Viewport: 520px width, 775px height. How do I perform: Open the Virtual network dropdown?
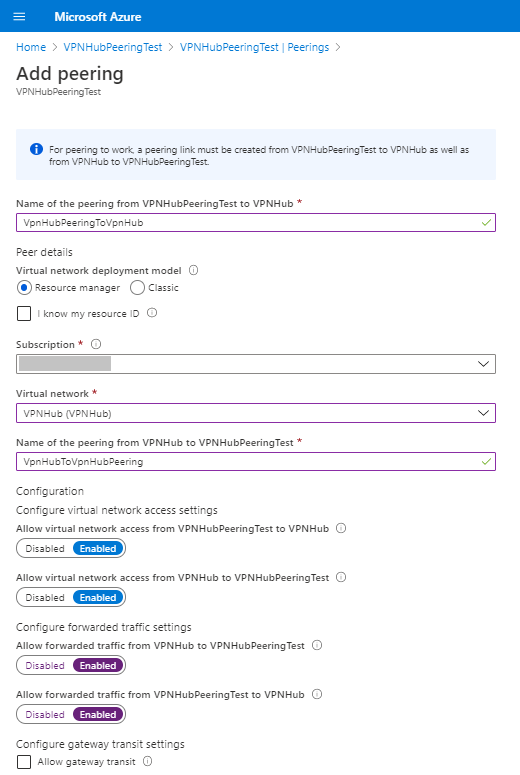pos(256,413)
